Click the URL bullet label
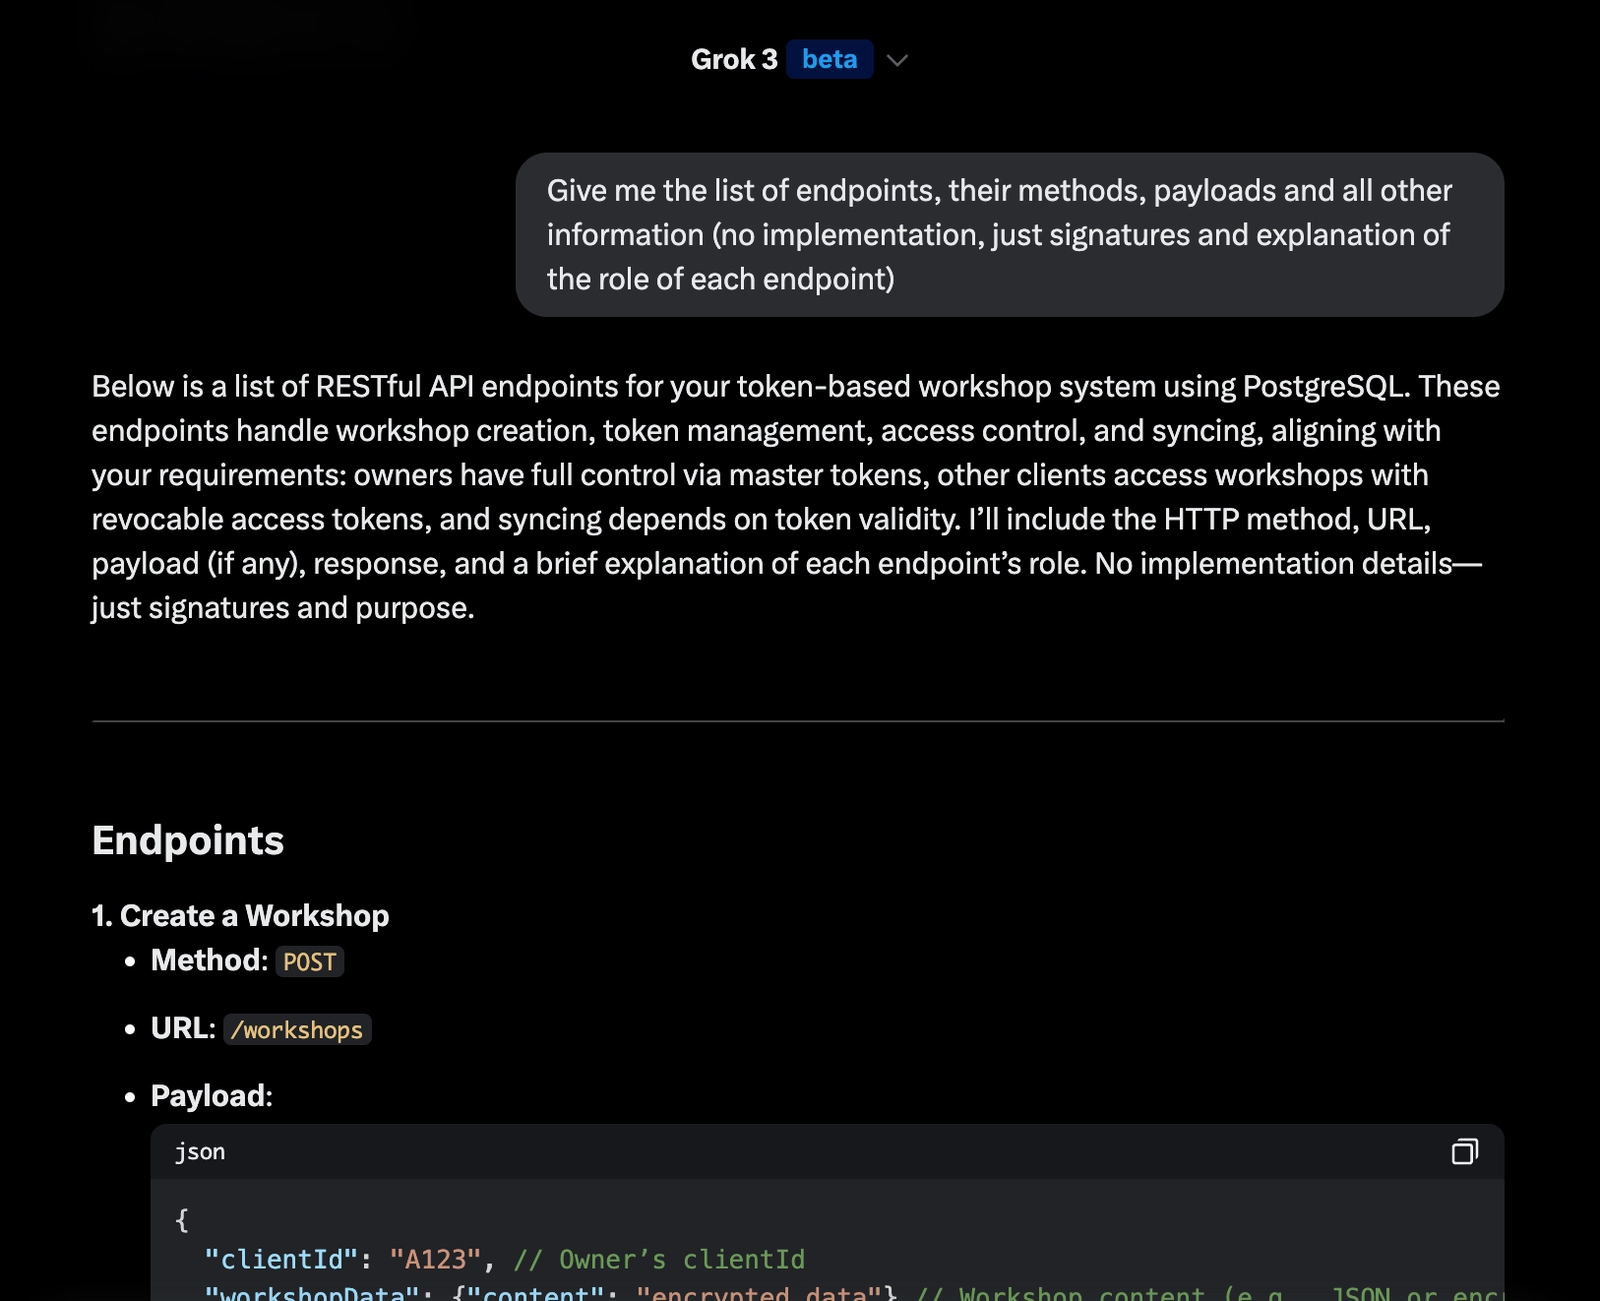The width and height of the screenshot is (1600, 1301). 183,1028
